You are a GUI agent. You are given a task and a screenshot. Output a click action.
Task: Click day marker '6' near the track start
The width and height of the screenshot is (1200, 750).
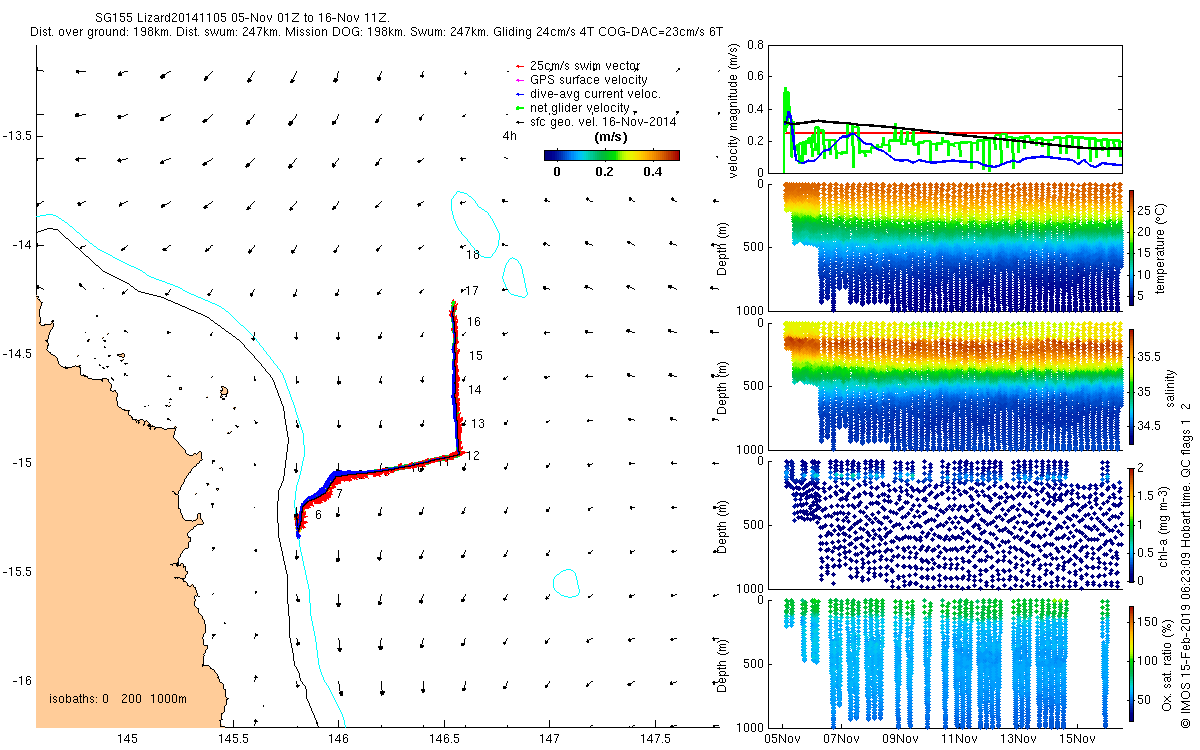pos(318,515)
